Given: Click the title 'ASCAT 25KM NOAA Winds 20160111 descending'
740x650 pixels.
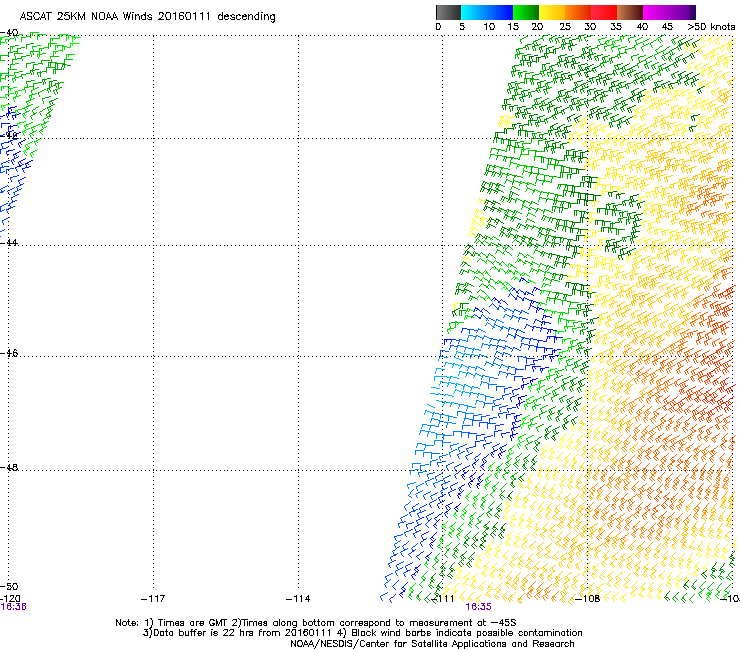Looking at the screenshot, I should [147, 17].
